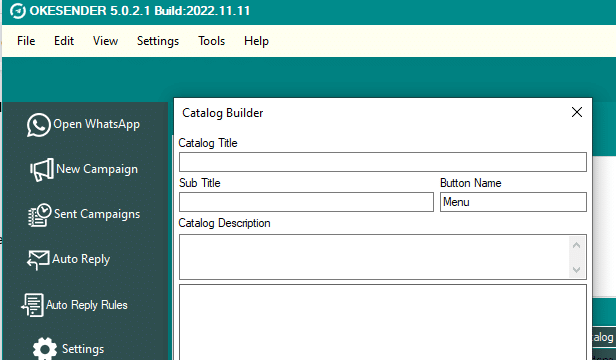This screenshot has width=616, height=360.
Task: Click the Auto Reply envelope icon
Action: pyautogui.click(x=38, y=260)
